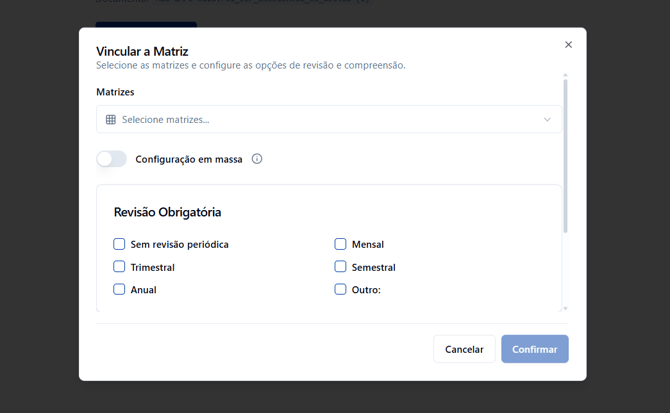This screenshot has height=413, width=670.
Task: Click the Configuração em massa label text
Action: tap(189, 159)
